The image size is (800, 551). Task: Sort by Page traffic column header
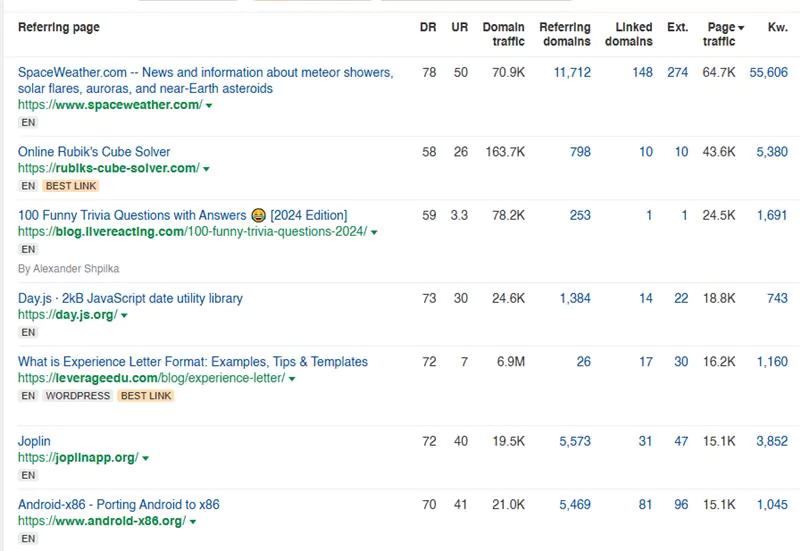click(x=723, y=34)
